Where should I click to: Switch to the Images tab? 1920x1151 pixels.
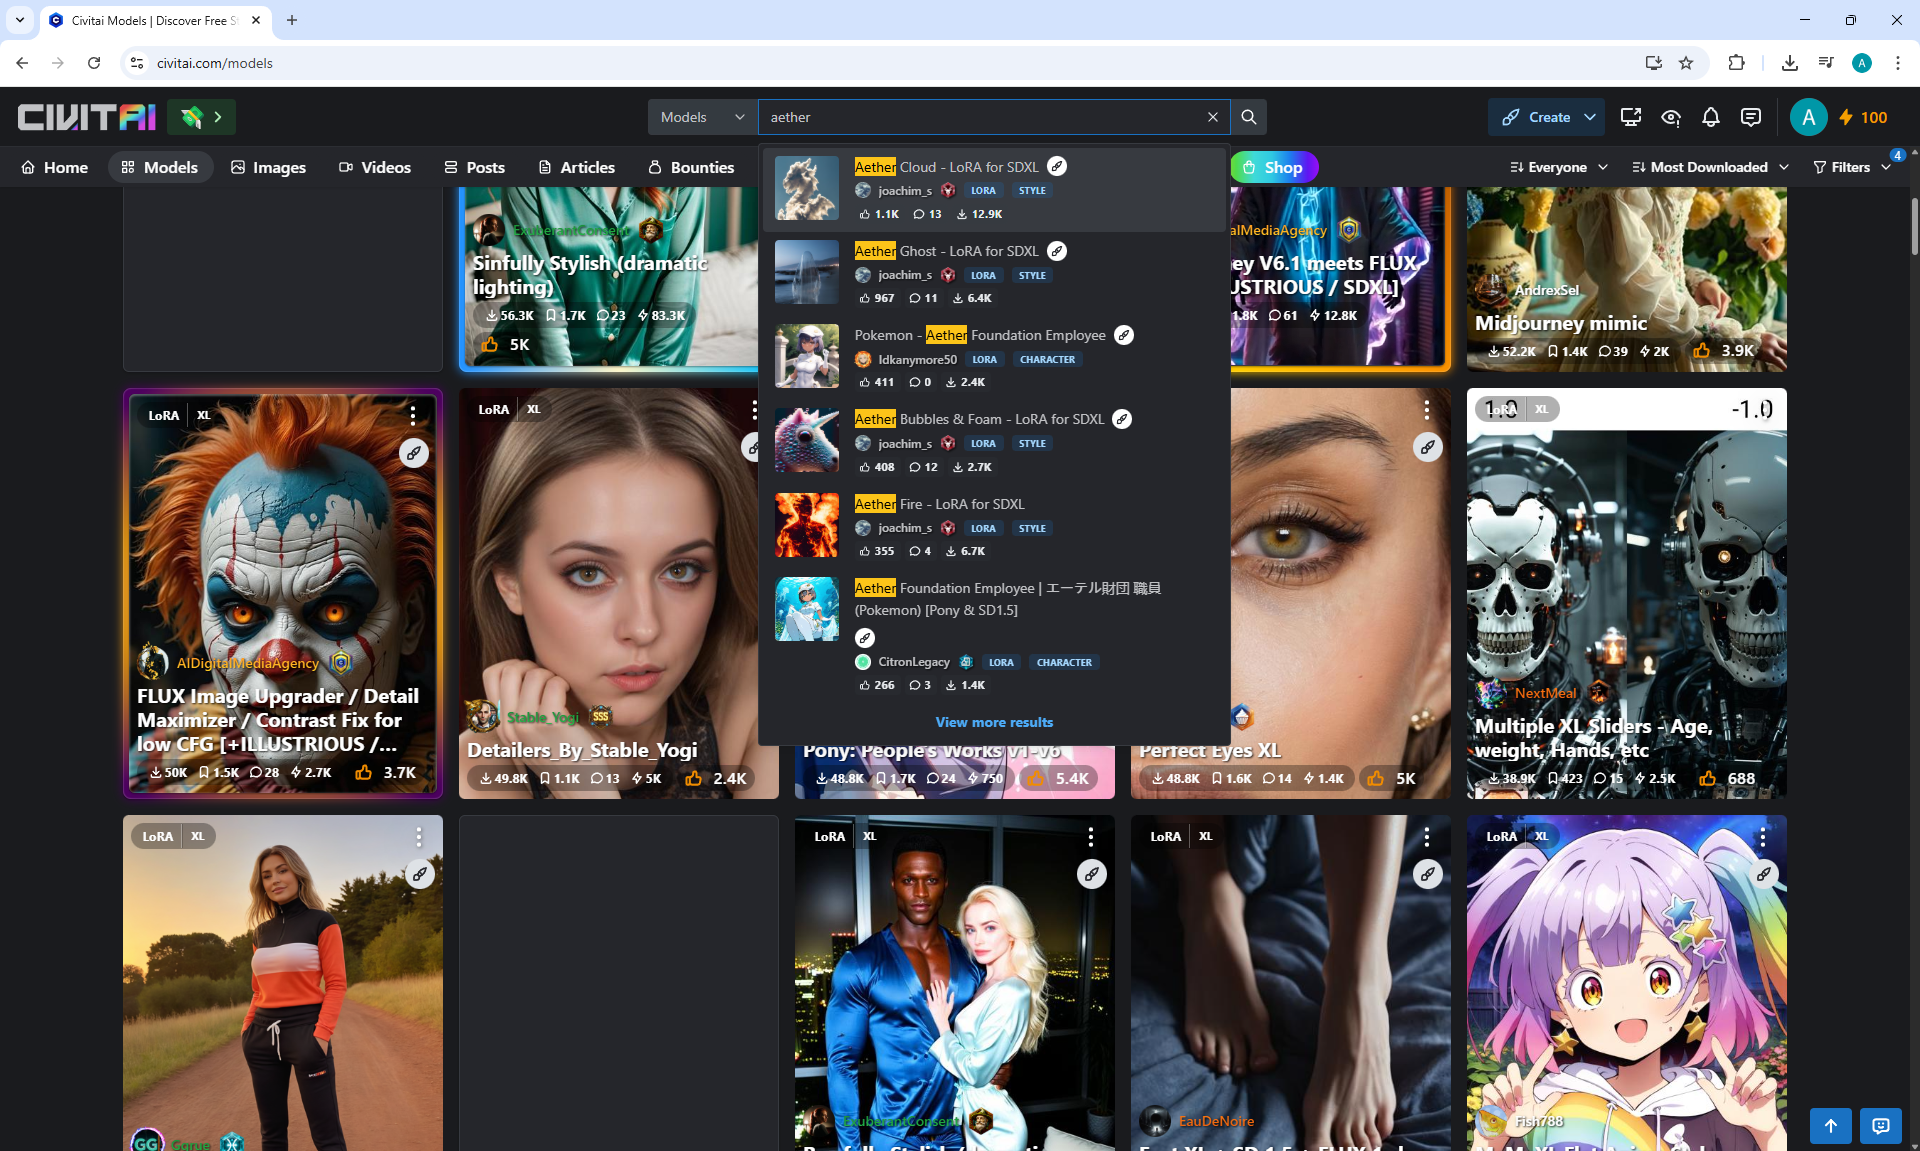(x=268, y=167)
